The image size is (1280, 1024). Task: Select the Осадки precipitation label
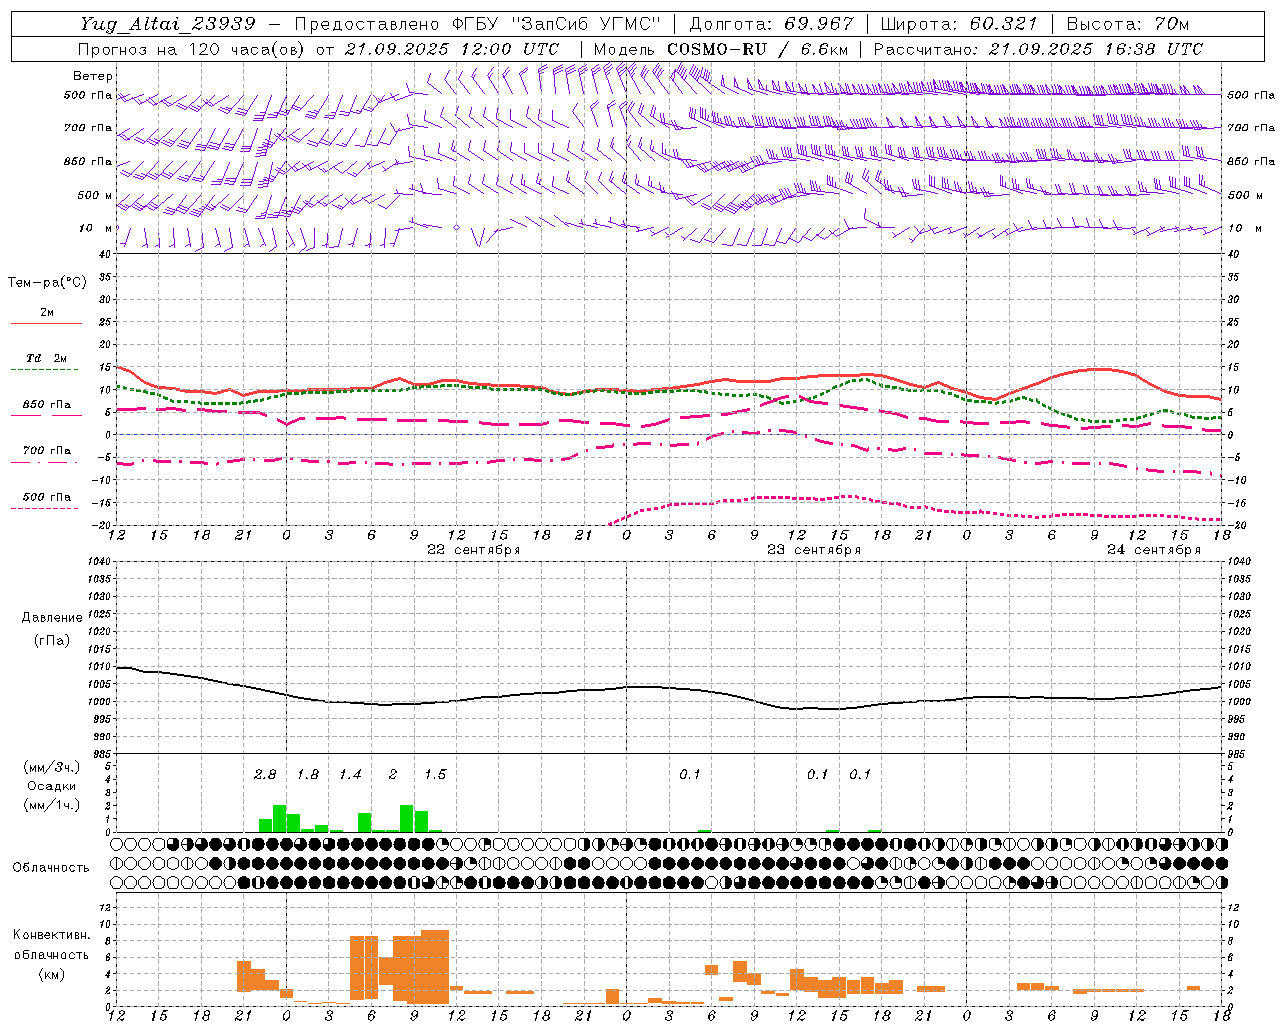(x=52, y=786)
